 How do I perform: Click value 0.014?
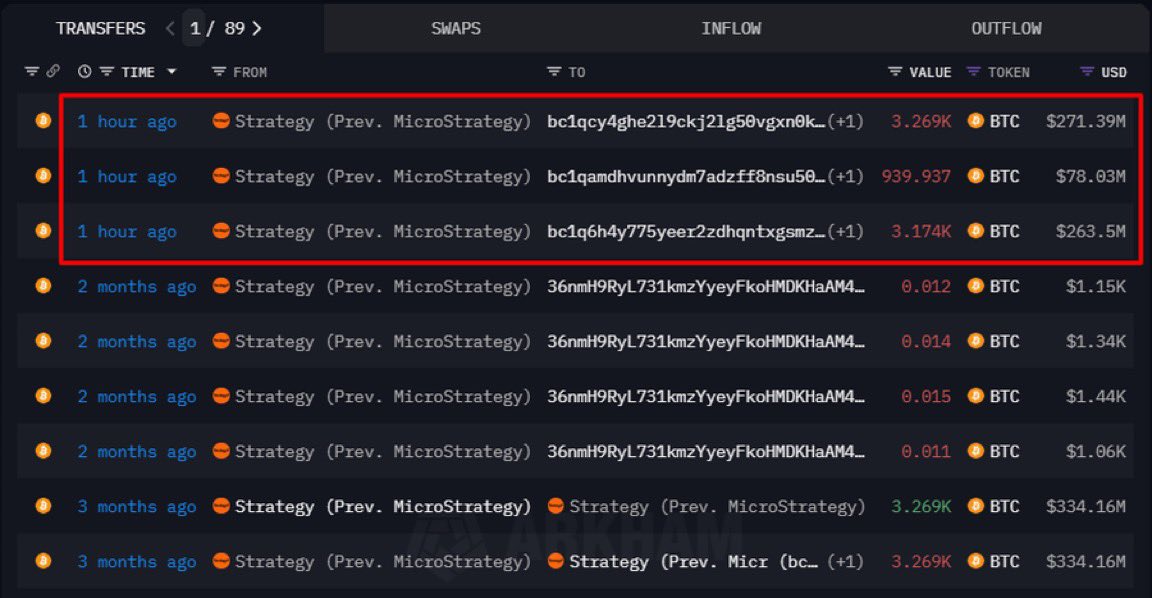pyautogui.click(x=926, y=342)
